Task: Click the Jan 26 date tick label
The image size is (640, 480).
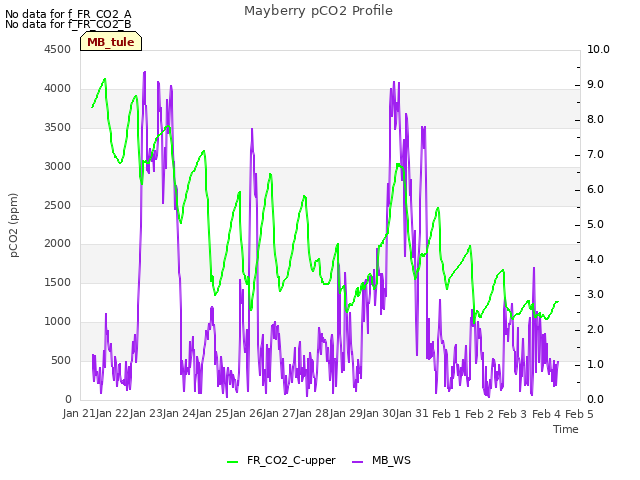Action: pos(247,413)
